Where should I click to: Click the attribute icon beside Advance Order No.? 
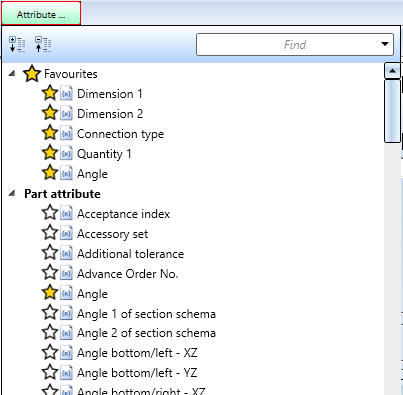66,274
